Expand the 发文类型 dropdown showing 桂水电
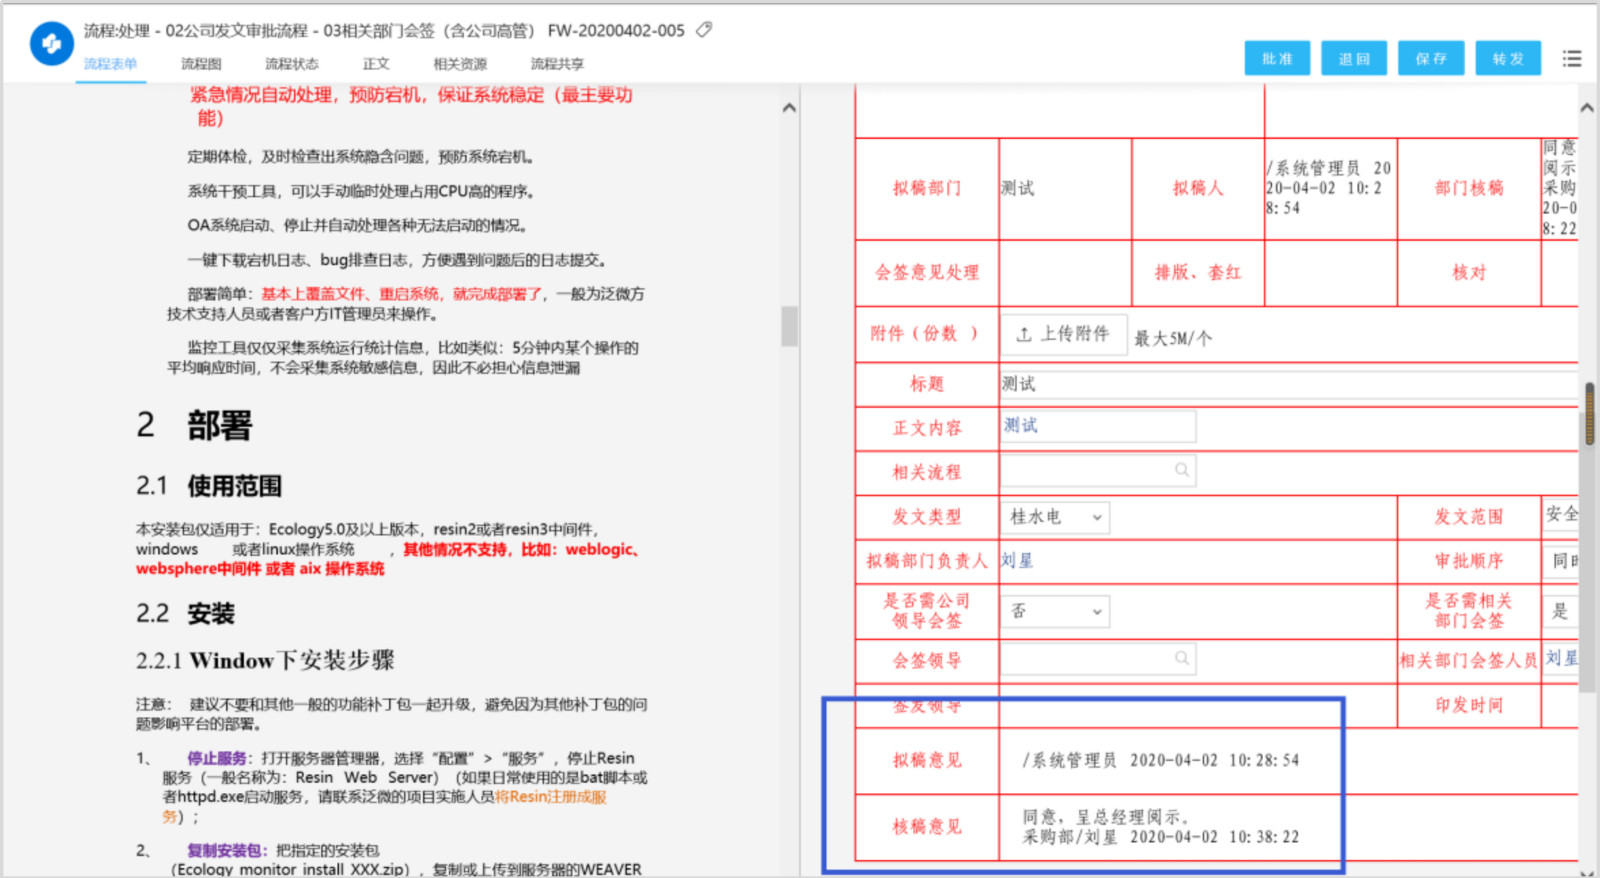 (1055, 517)
